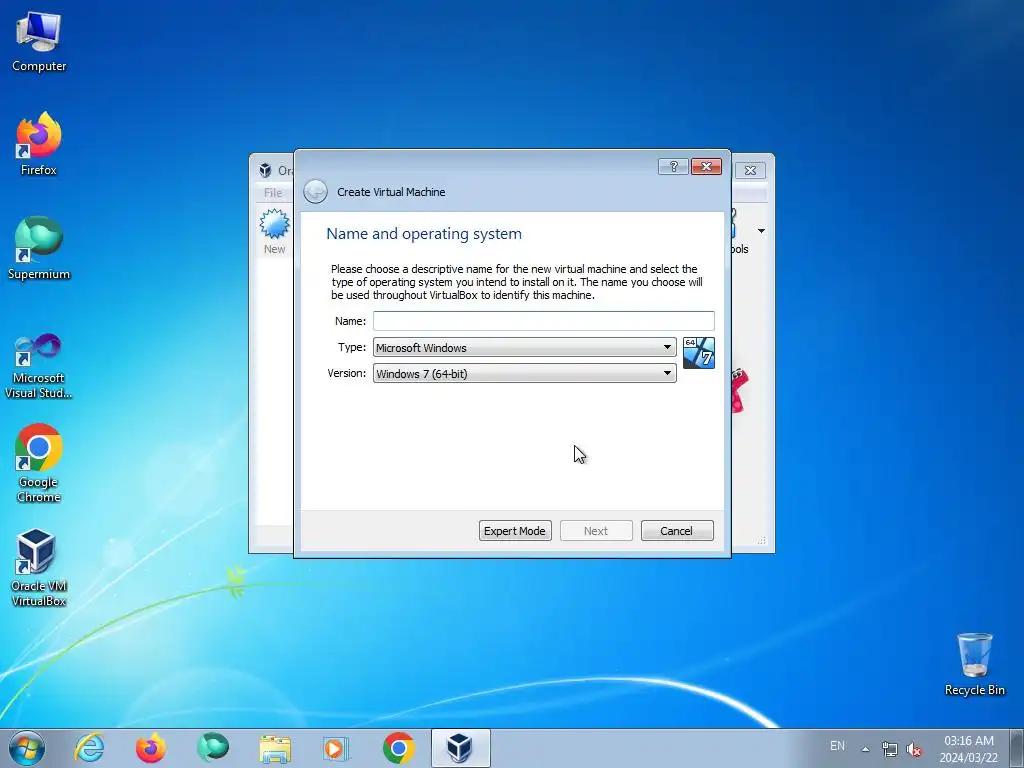
Task: Open the Type dropdown showing Microsoft Windows
Action: (x=524, y=347)
